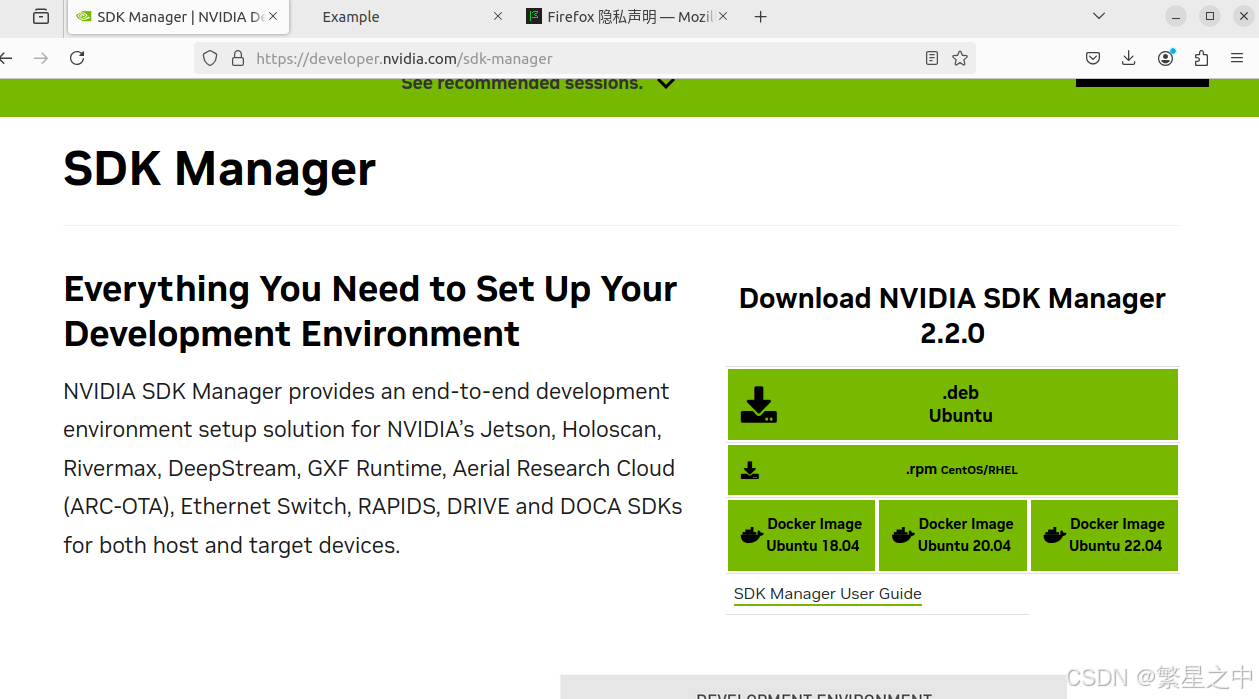Screen dimensions: 1259x699
Task: Expand the See recommended sessions chevron
Action: point(666,83)
